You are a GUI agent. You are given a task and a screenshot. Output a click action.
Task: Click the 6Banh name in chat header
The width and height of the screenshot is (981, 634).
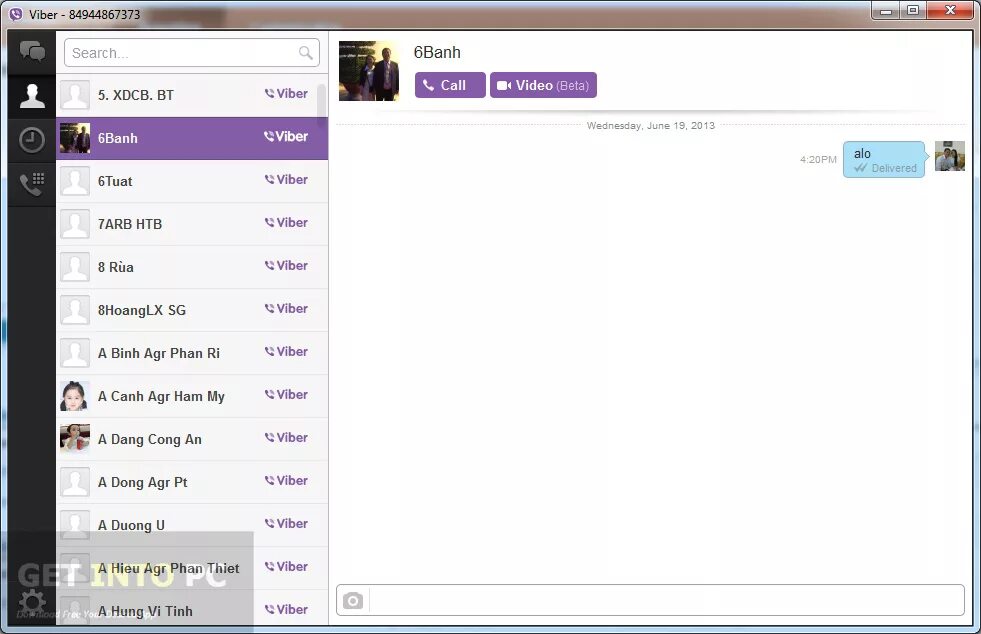437,53
